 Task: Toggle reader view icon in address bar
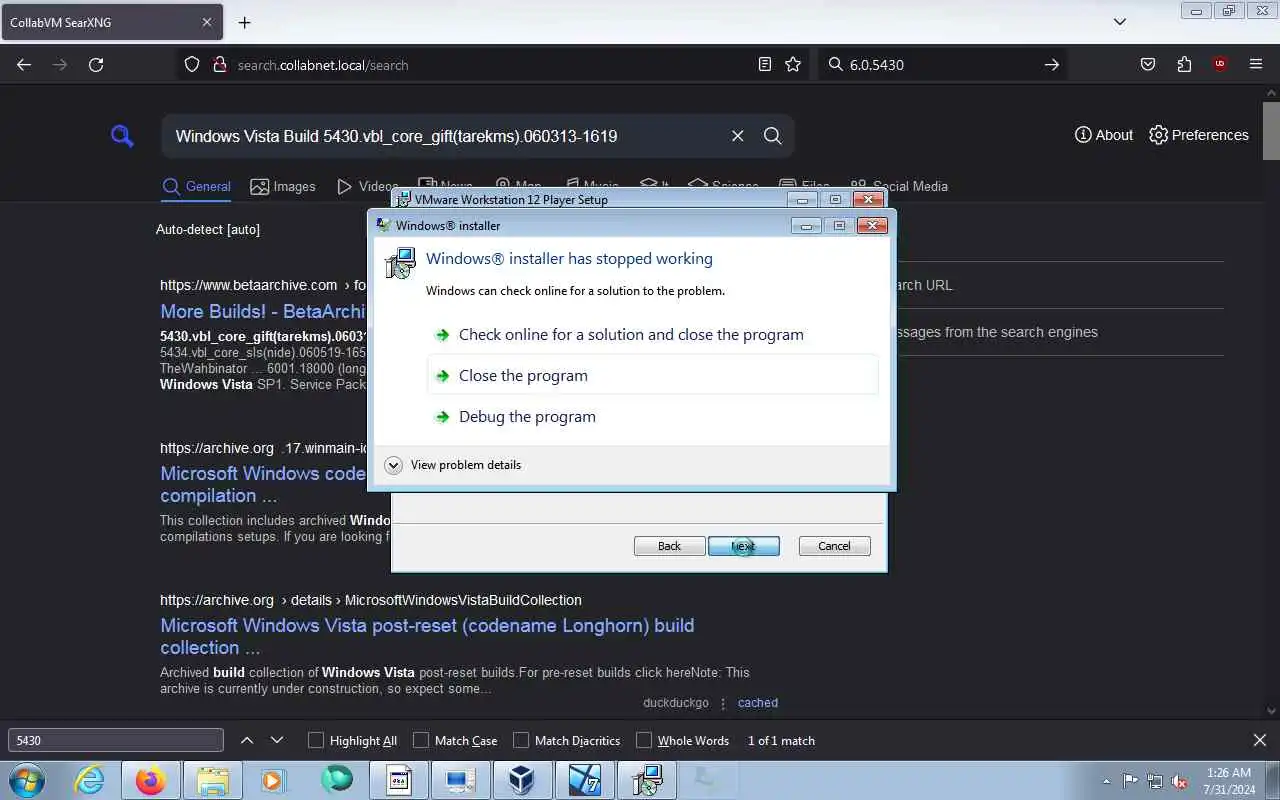pyautogui.click(x=765, y=64)
